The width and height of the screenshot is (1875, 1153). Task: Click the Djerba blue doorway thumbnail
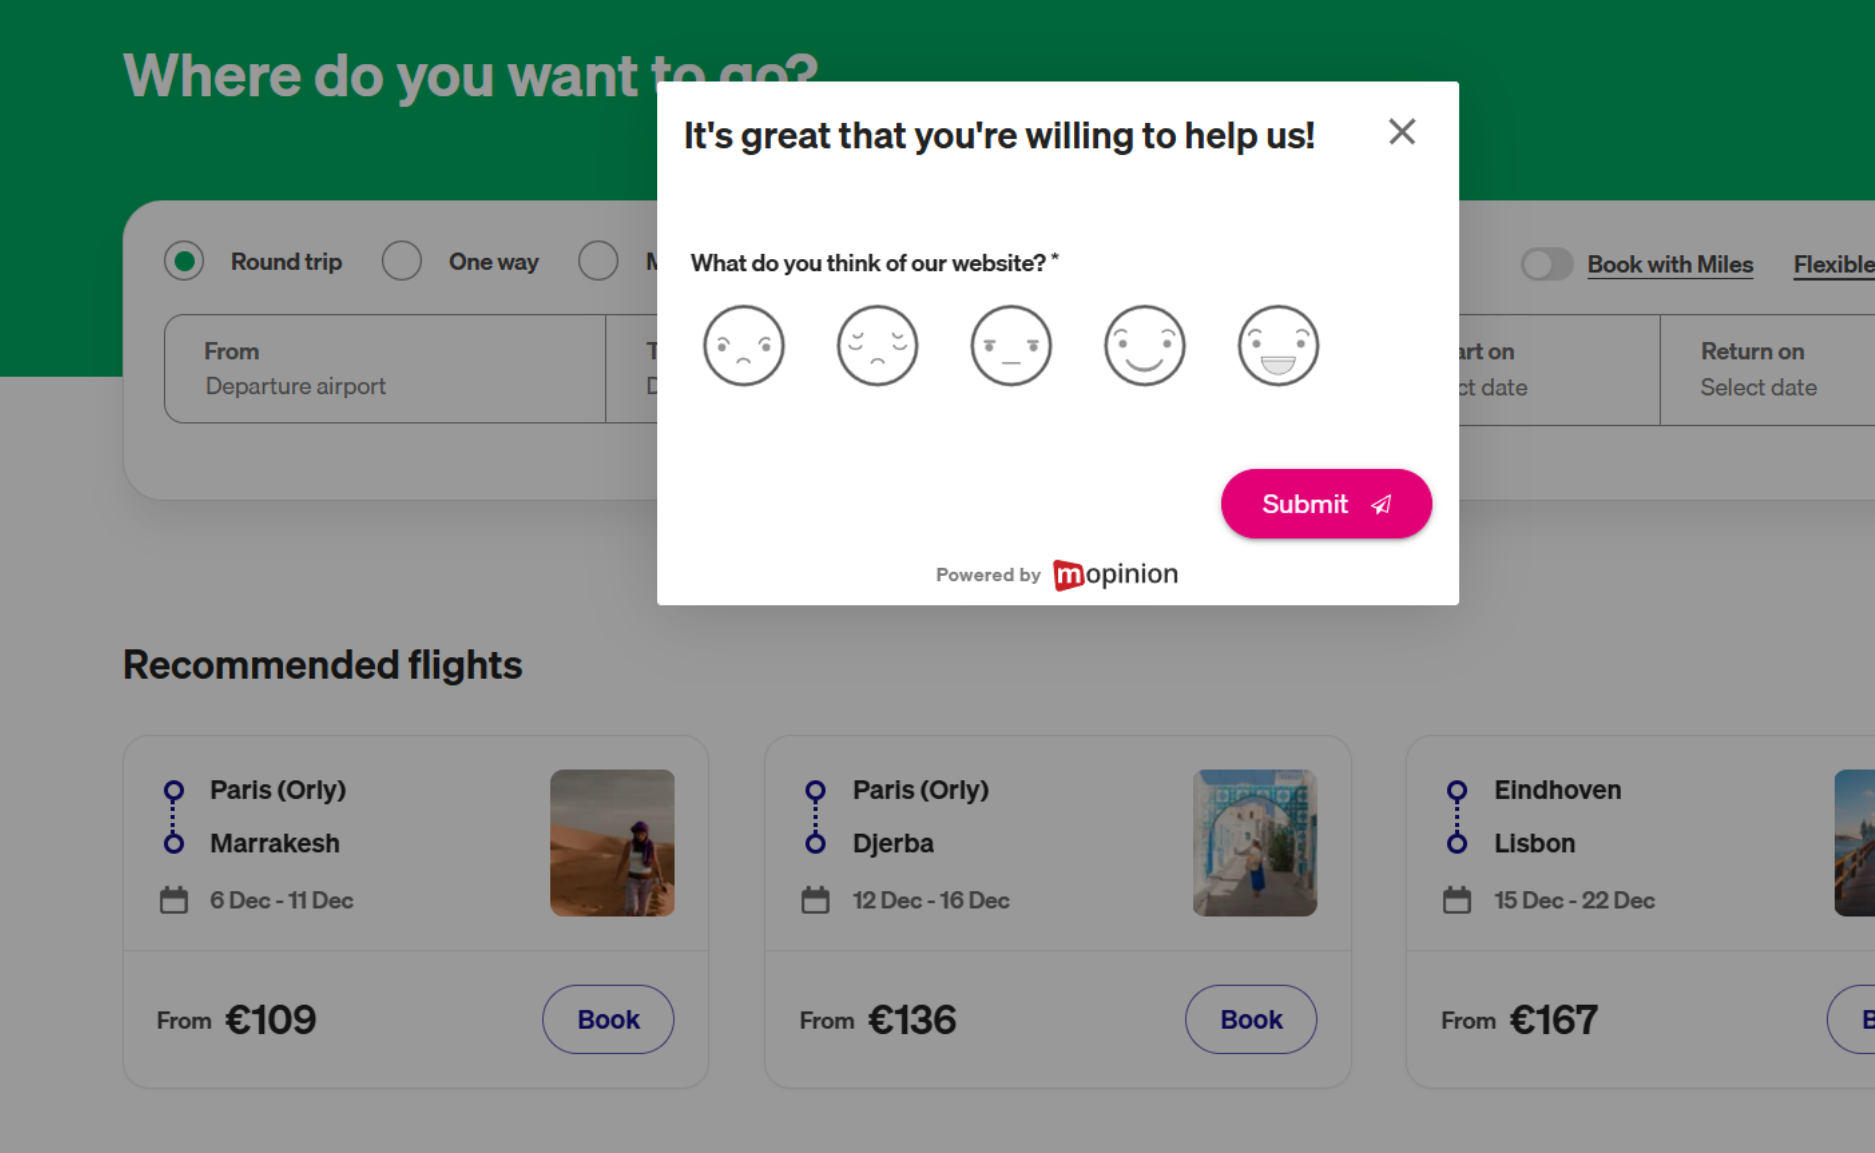click(x=1254, y=842)
